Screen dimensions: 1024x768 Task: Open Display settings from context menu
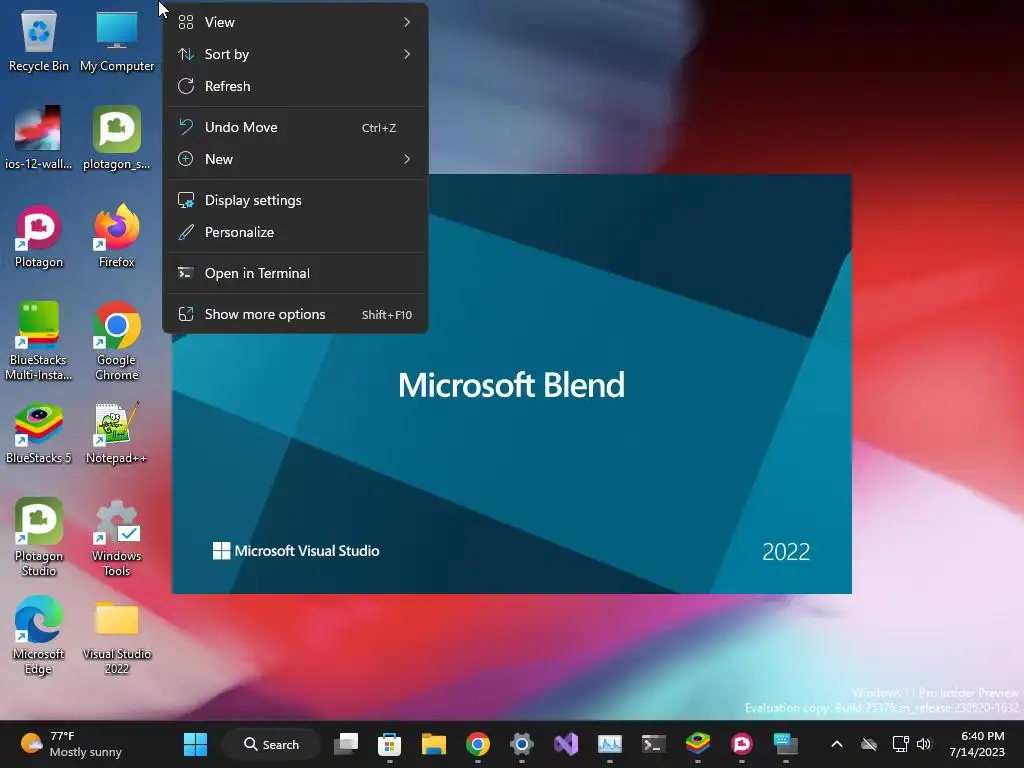coord(295,200)
